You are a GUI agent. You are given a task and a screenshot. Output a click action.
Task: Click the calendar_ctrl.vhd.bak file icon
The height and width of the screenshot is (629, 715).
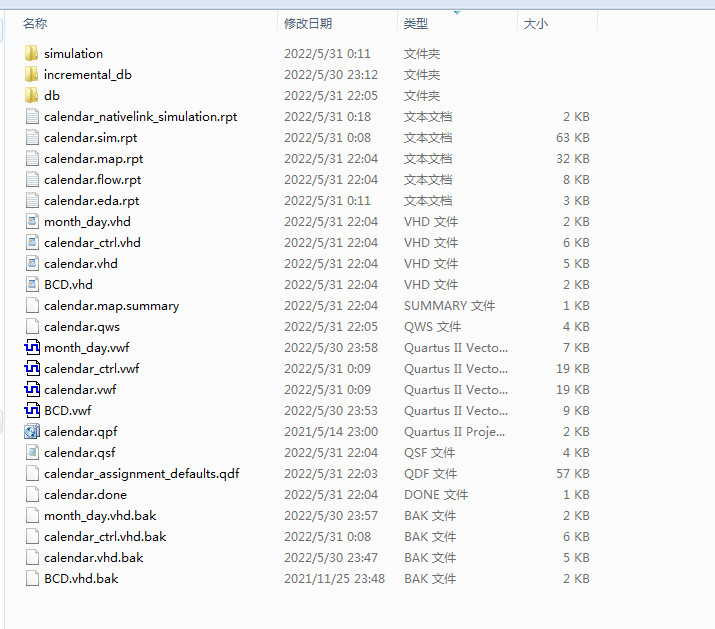tap(32, 536)
